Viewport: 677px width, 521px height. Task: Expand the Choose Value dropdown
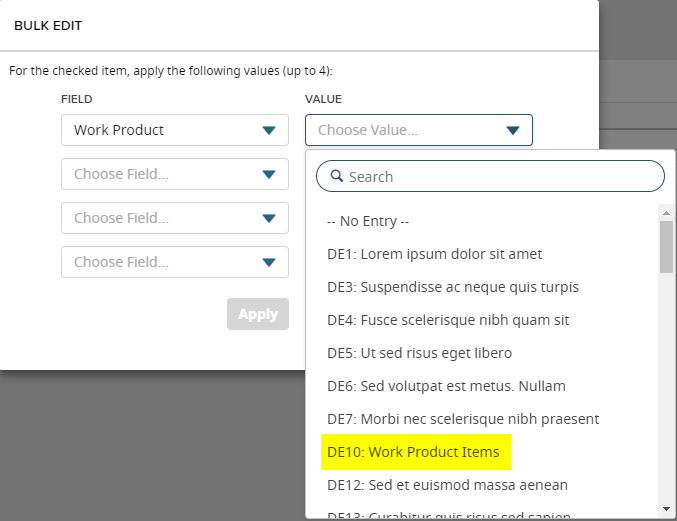tap(418, 130)
